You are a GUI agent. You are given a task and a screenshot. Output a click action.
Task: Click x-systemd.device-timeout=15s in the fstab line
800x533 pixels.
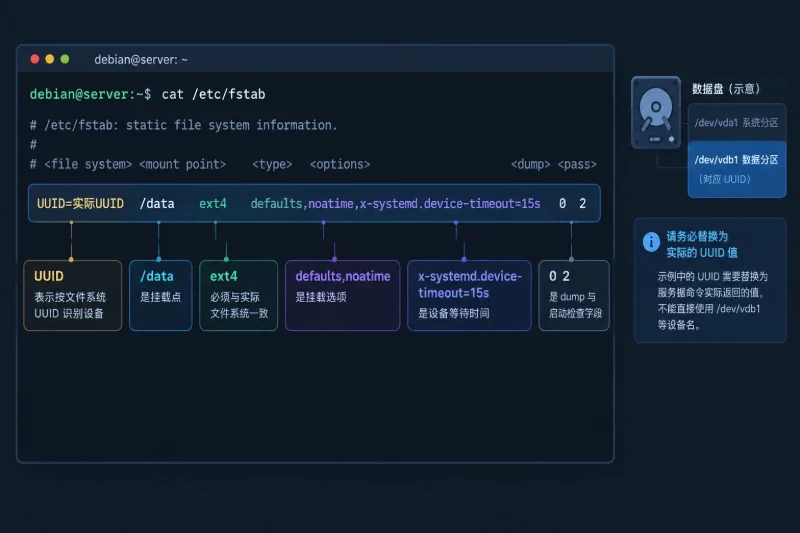click(x=450, y=204)
